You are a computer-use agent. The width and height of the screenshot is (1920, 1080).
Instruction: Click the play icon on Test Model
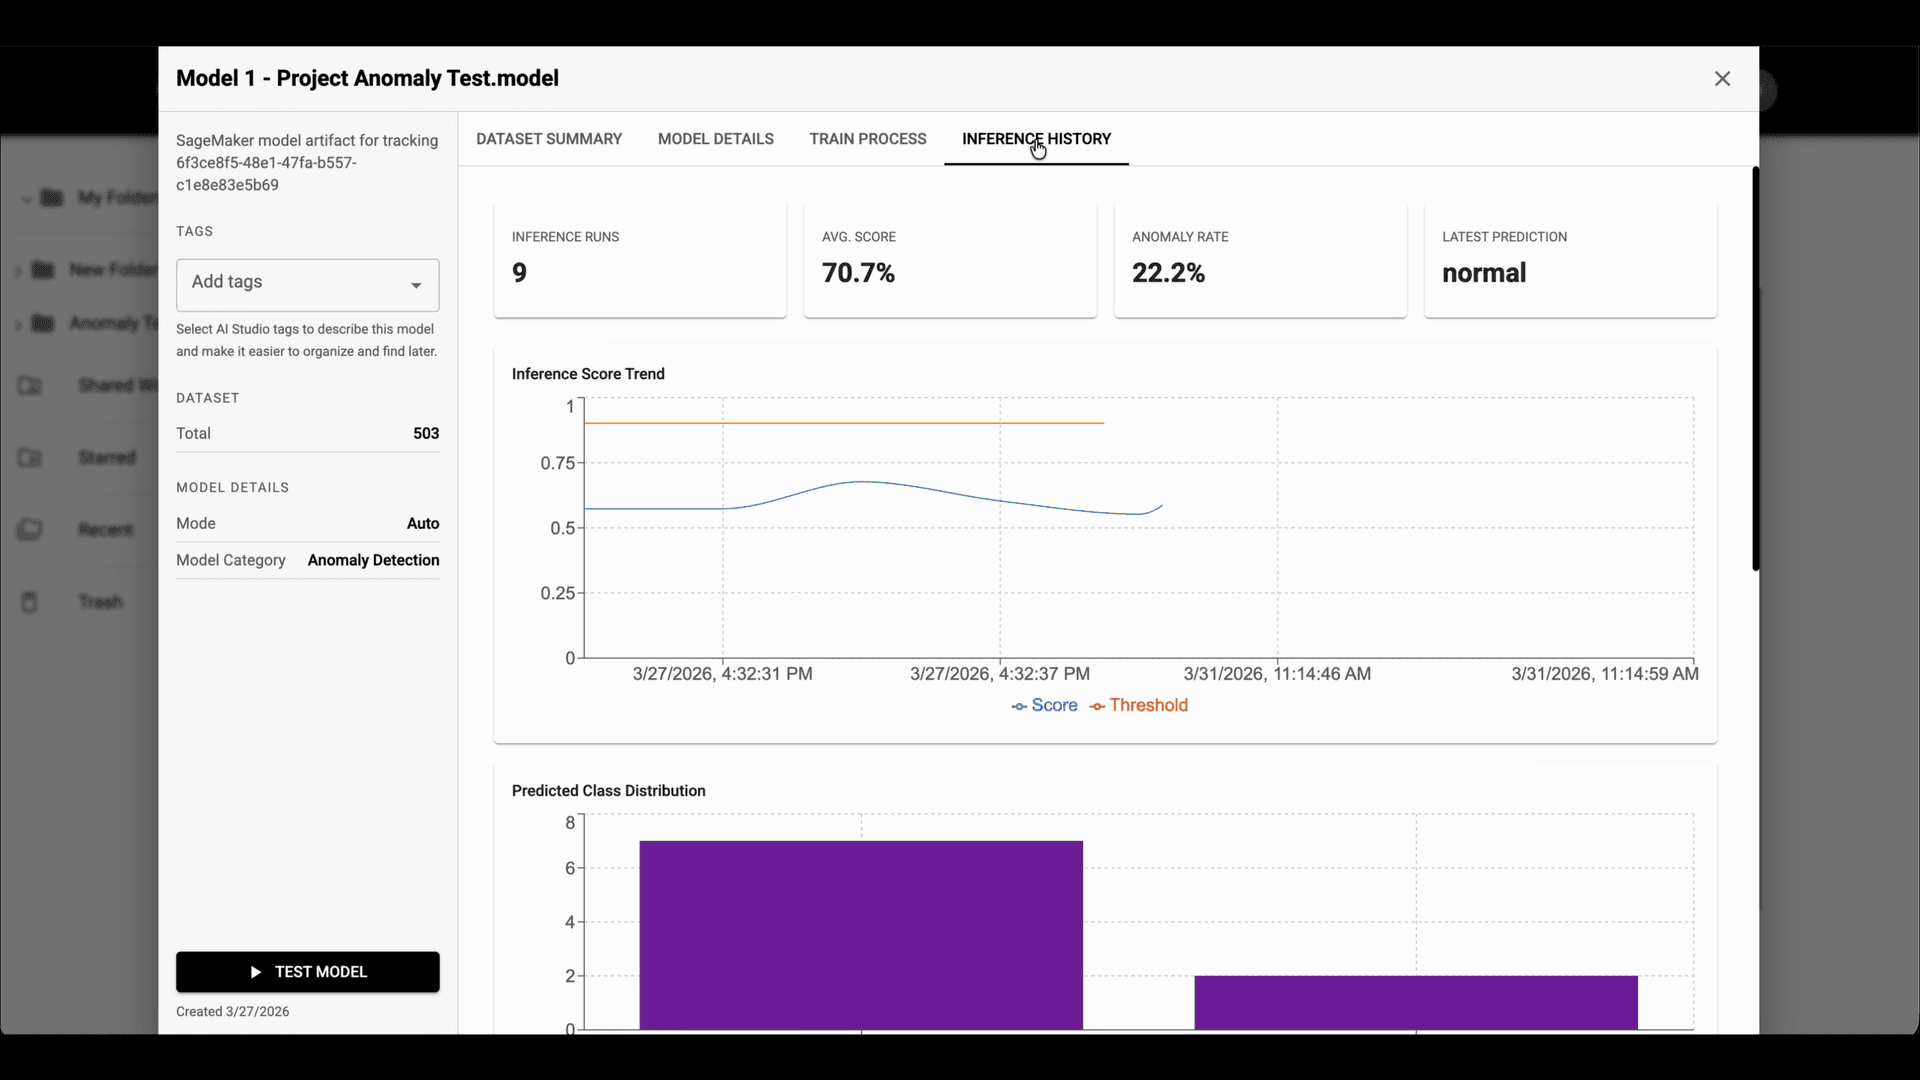[256, 972]
